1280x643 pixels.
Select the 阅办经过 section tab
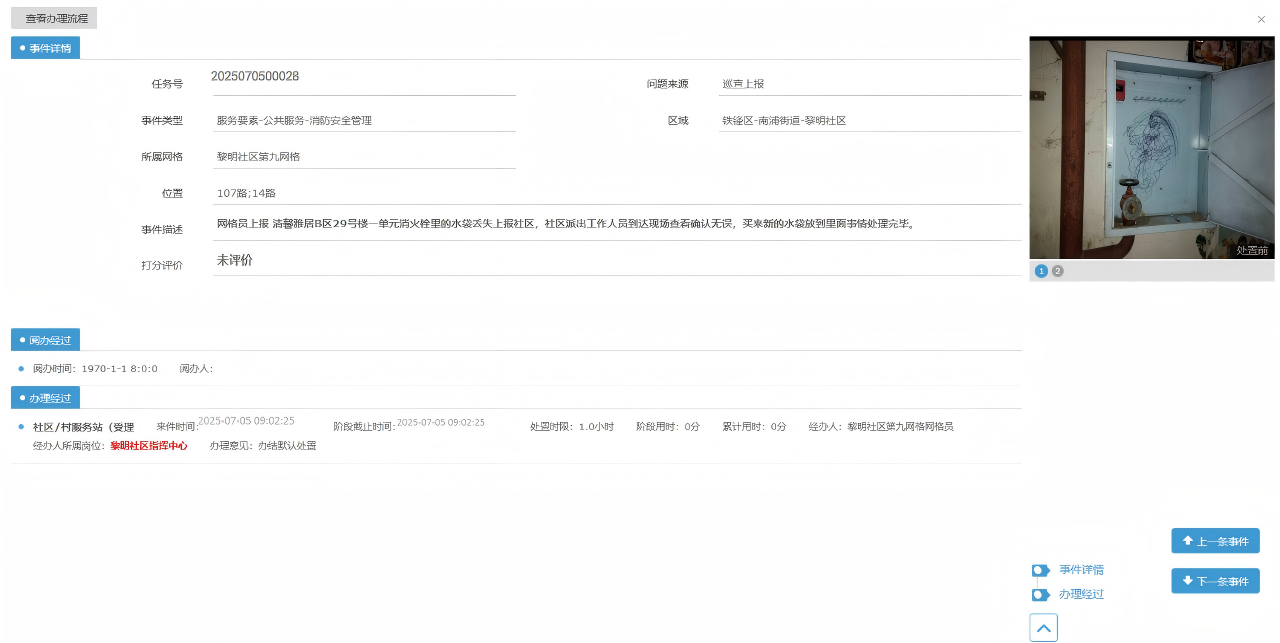pos(45,340)
